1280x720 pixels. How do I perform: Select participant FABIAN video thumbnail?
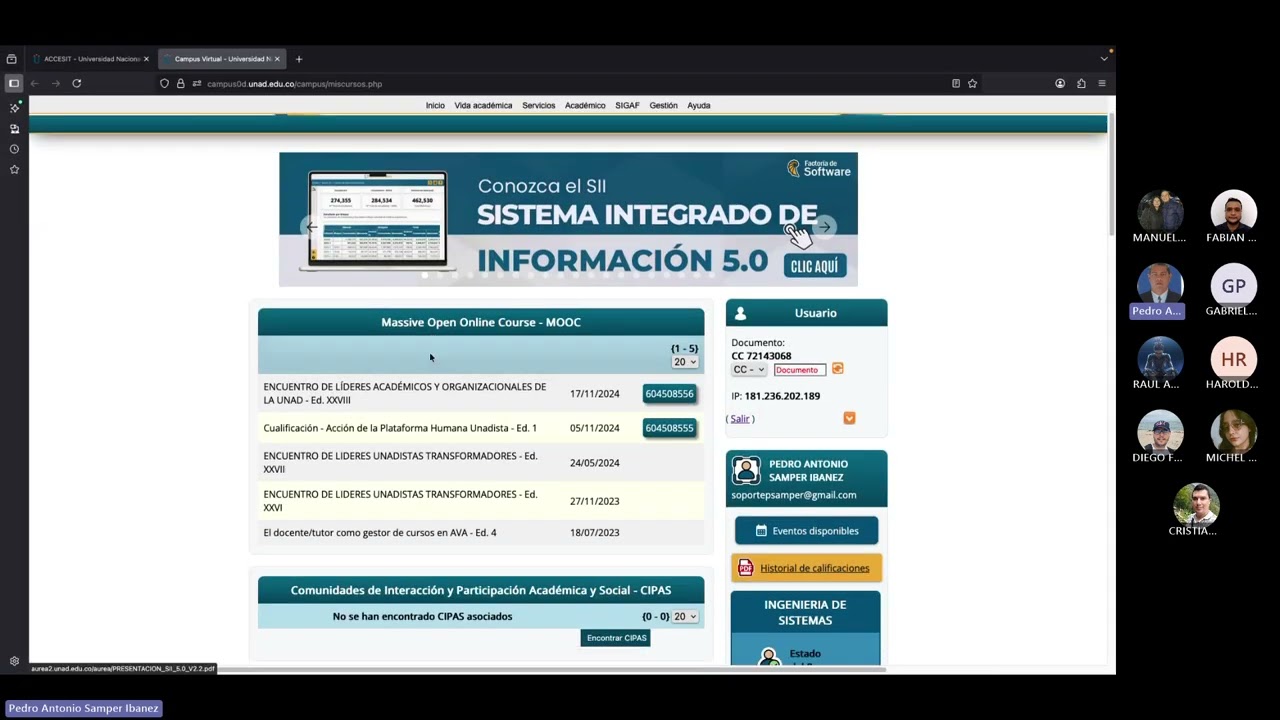point(1233,213)
